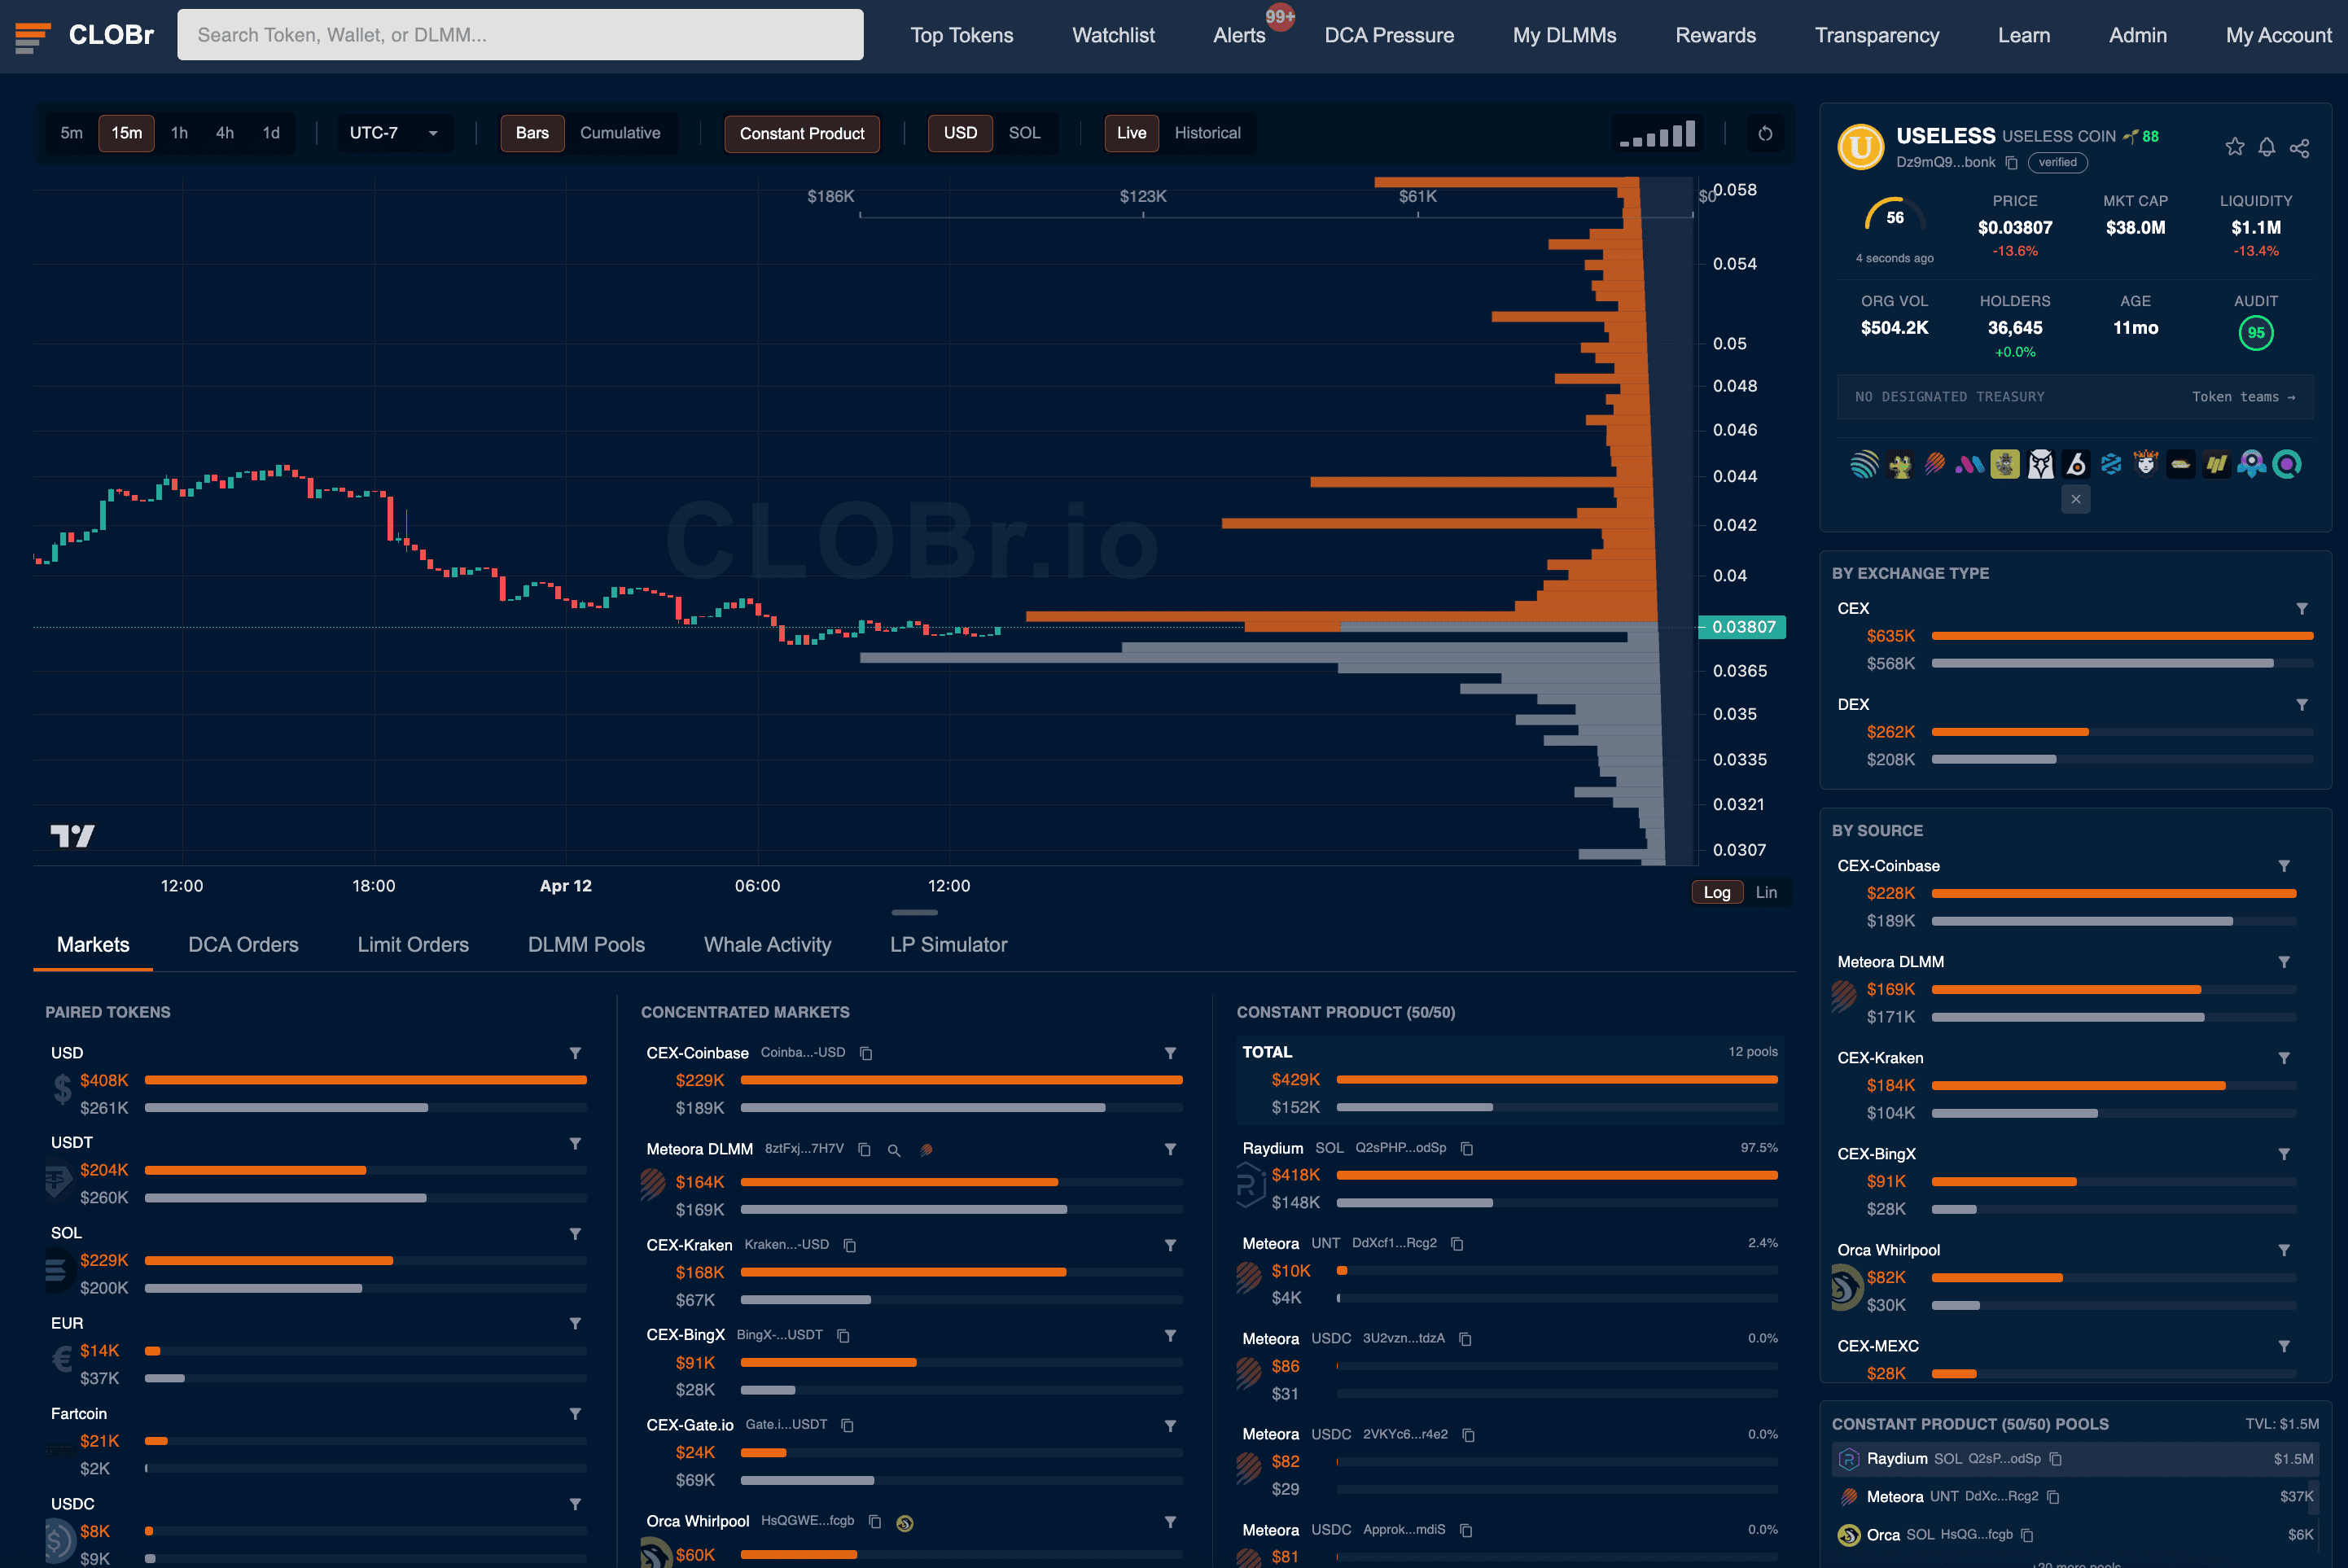2348x1568 pixels.
Task: Filter by CEX exchange type funnel
Action: click(2302, 608)
